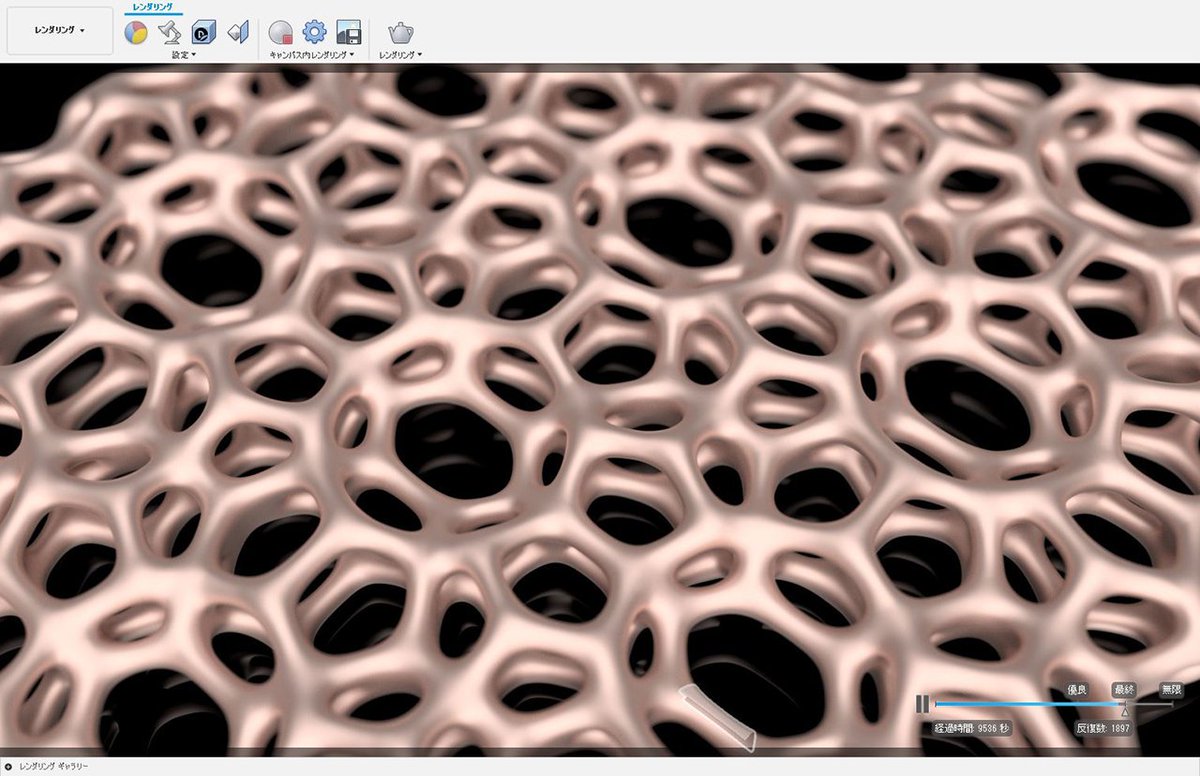
Task: Click the 反復数 1897 readout
Action: pos(1103,728)
